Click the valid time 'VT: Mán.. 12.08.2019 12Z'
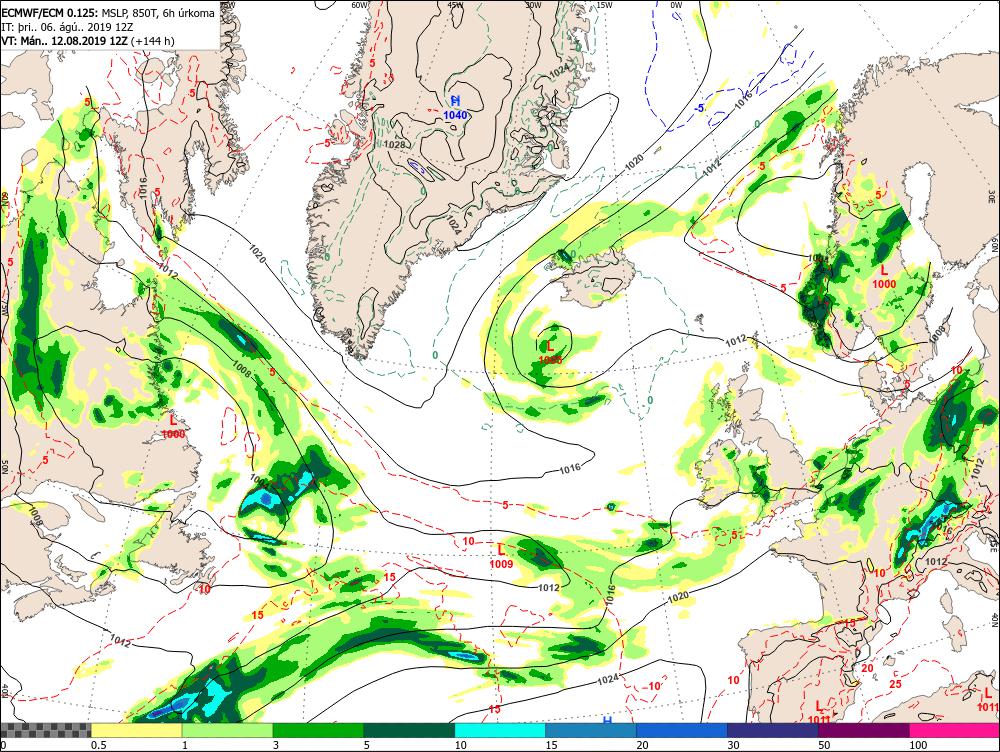 coord(64,41)
